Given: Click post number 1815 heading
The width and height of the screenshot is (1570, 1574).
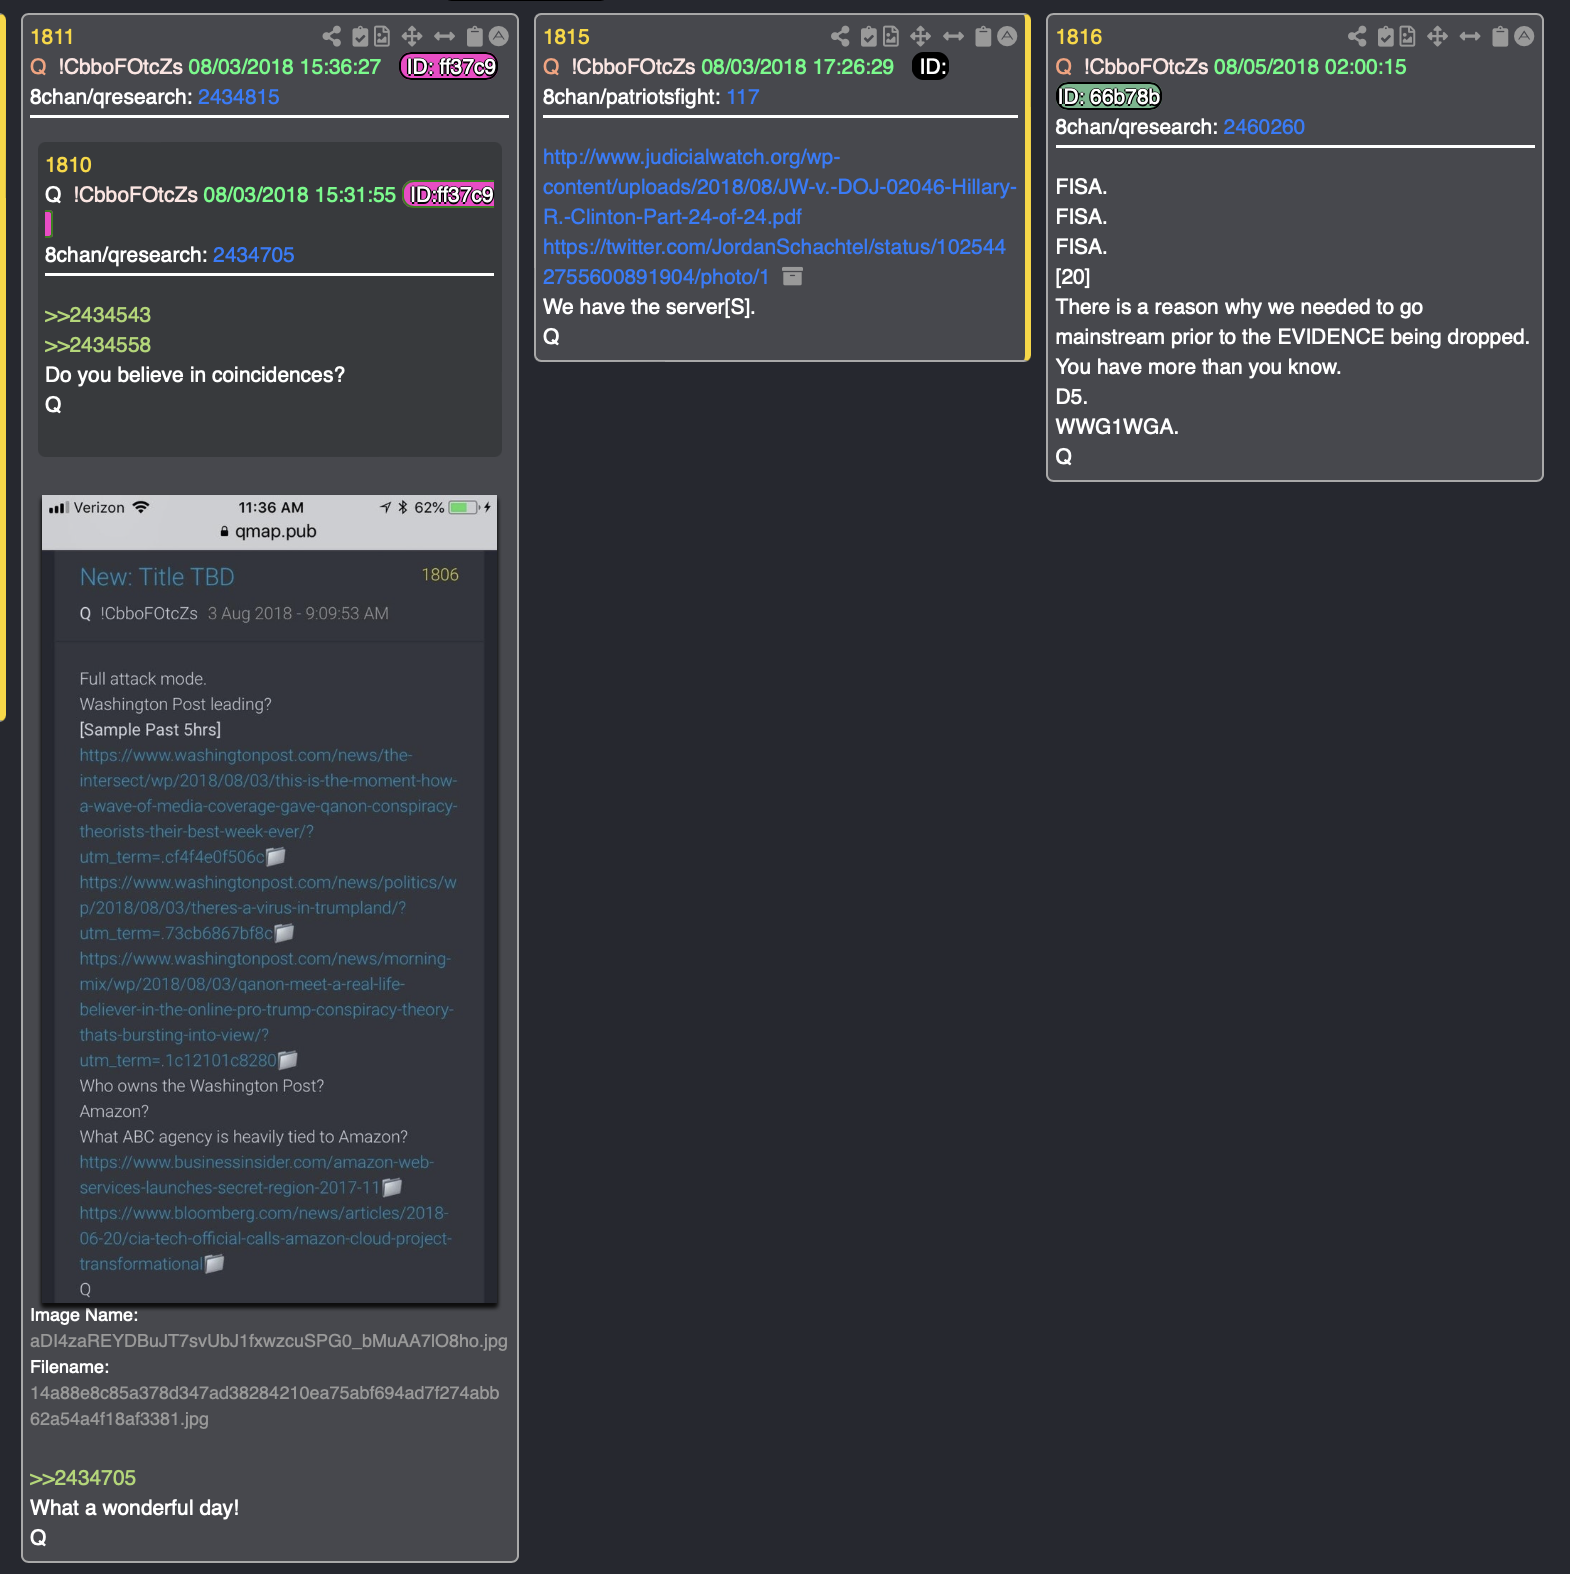Looking at the screenshot, I should pos(566,37).
